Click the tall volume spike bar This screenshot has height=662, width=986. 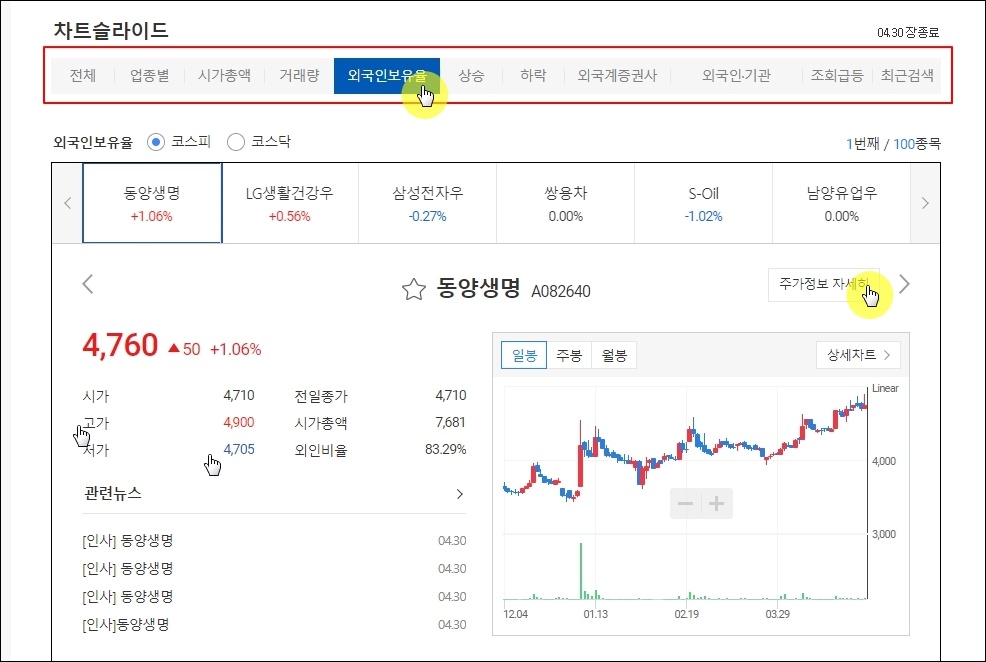(x=580, y=571)
